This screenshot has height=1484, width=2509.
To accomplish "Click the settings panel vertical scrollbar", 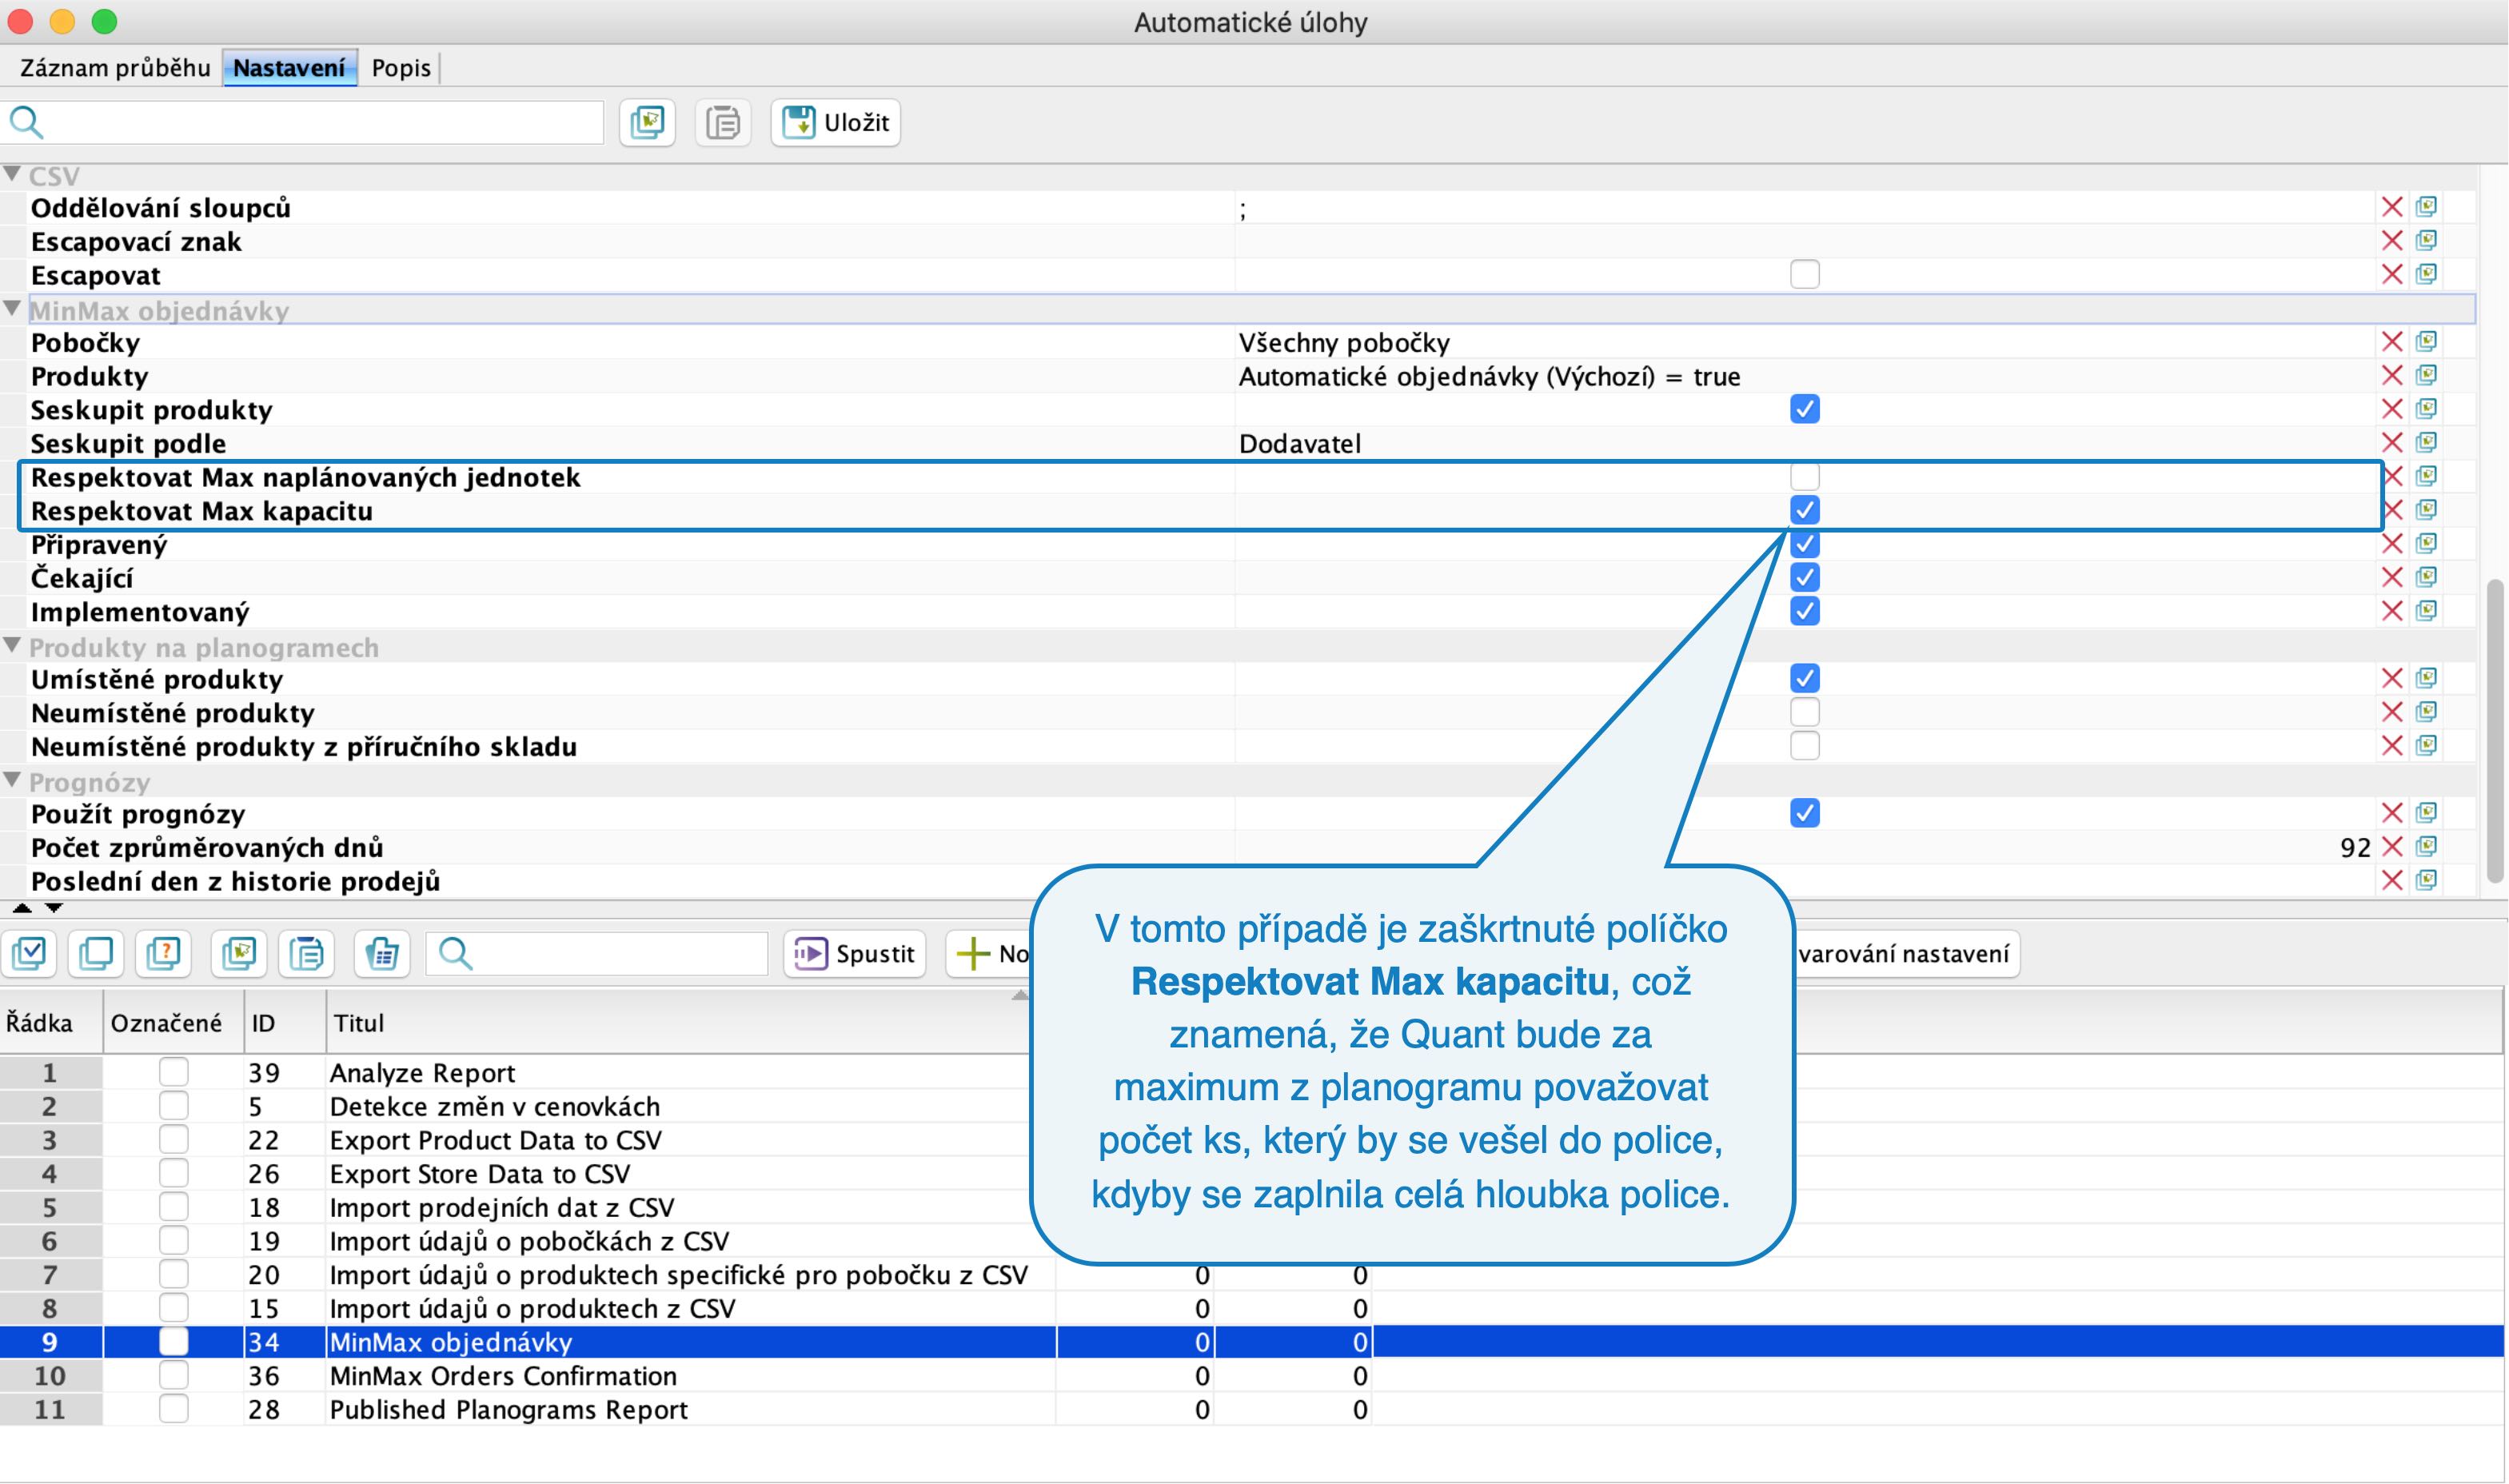I will 2496,730.
